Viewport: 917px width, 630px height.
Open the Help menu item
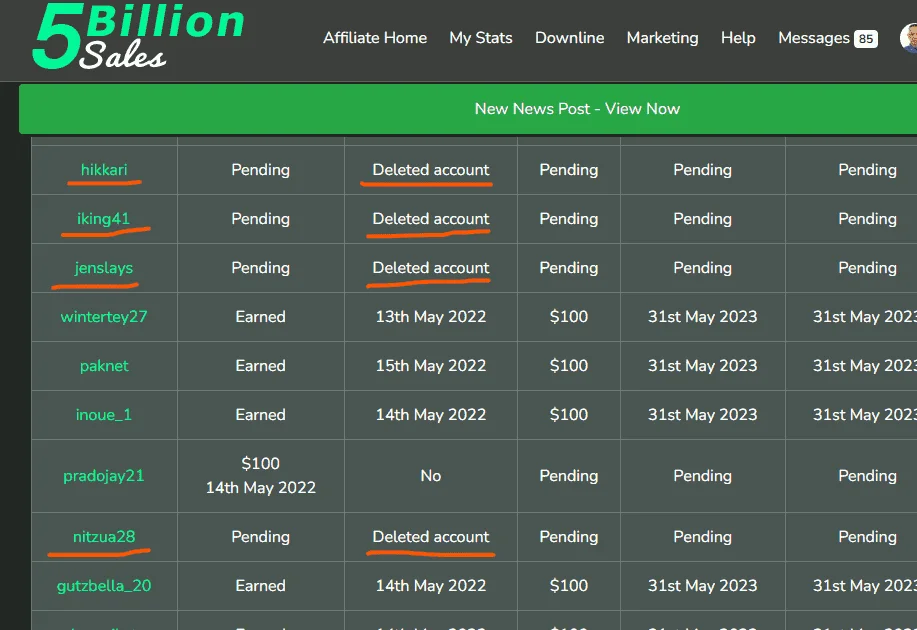tap(738, 38)
